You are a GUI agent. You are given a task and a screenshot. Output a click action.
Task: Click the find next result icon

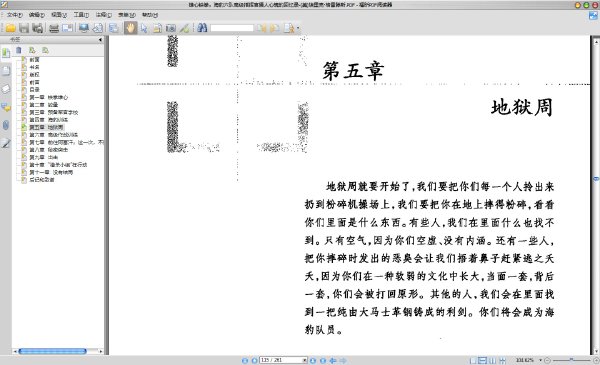pos(274,28)
